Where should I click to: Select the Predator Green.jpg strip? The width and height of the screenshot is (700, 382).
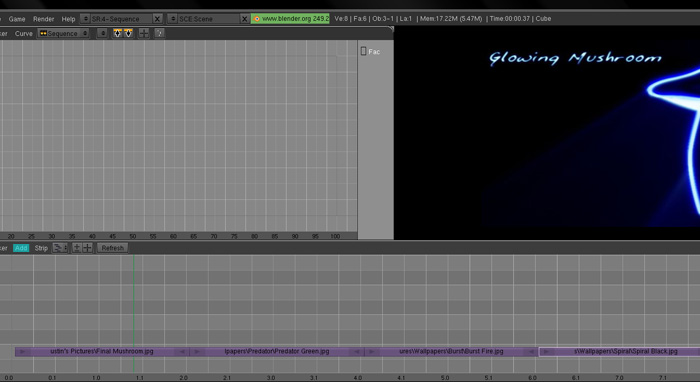277,352
